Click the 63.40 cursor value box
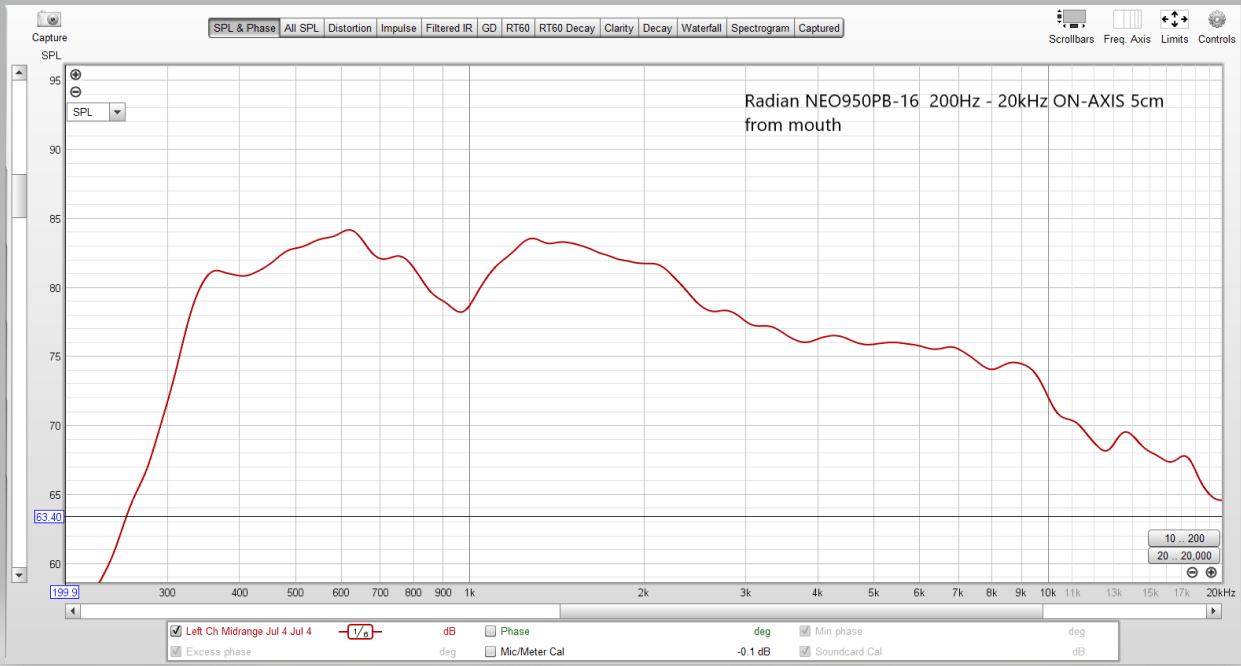Viewport: 1241px width, 666px height. (x=48, y=517)
